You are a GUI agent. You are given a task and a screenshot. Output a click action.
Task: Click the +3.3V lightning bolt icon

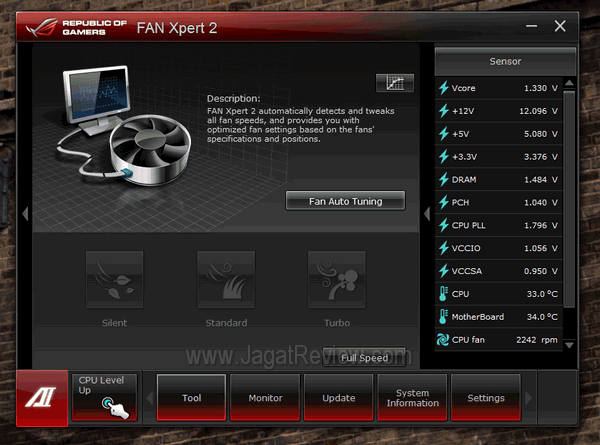click(444, 157)
